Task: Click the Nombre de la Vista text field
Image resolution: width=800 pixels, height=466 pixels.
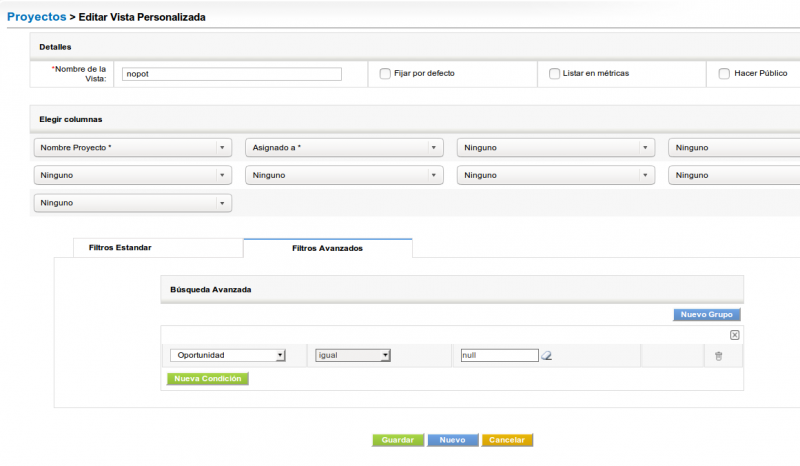Action: coord(231,74)
